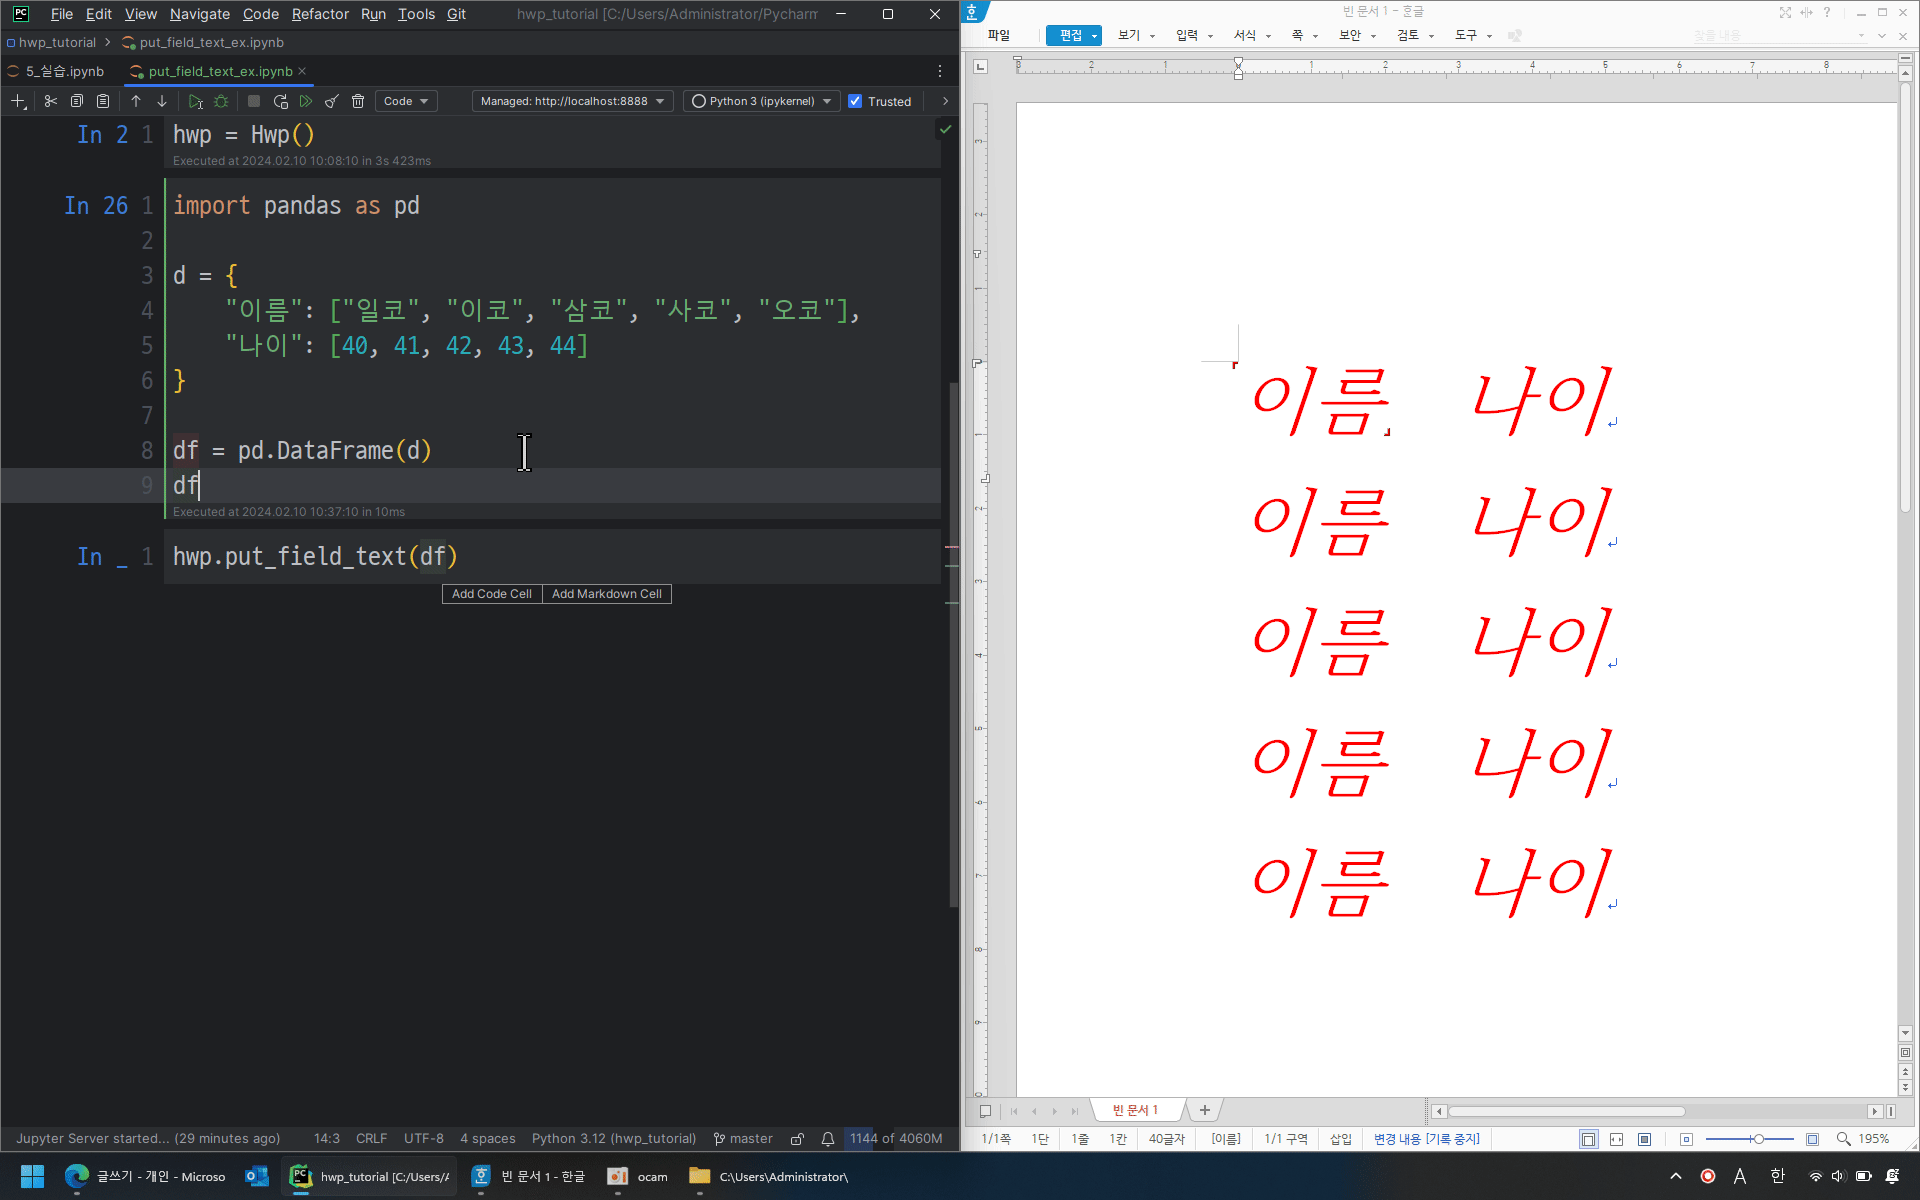Toggle the Trusted checkbox
This screenshot has height=1200, width=1920.
coord(855,101)
